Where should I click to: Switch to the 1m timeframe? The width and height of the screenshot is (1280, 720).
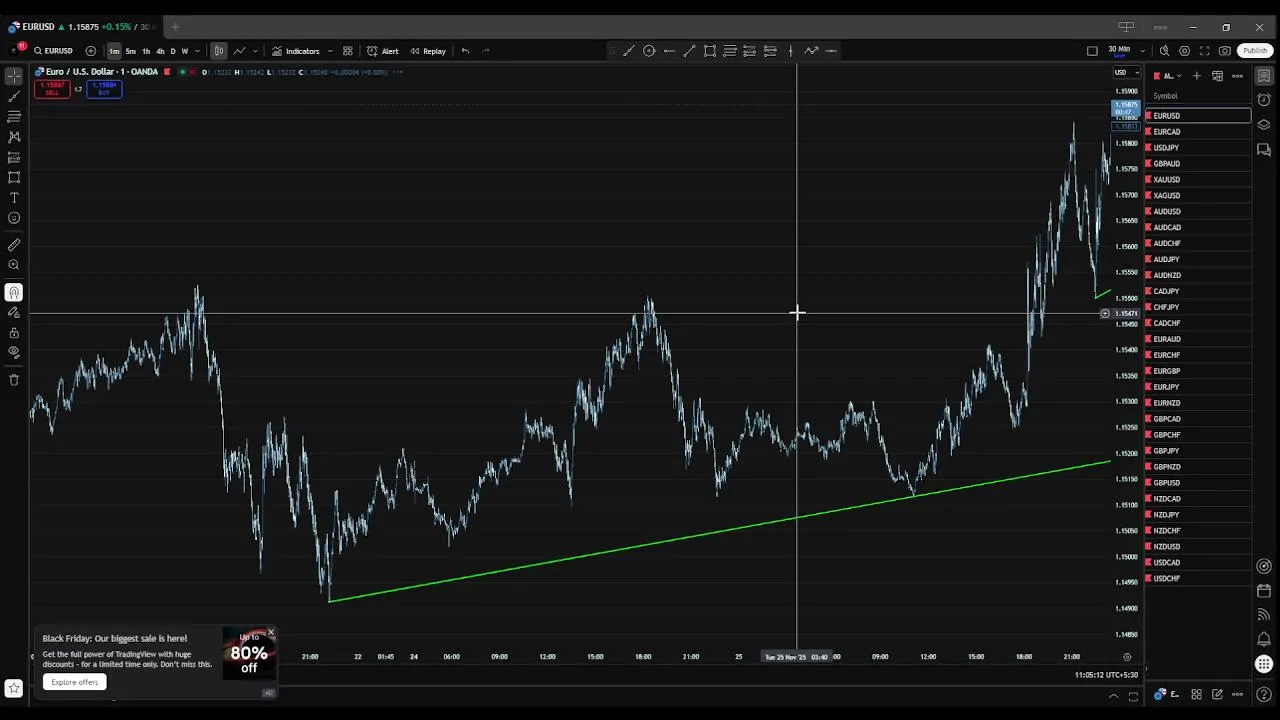[114, 51]
